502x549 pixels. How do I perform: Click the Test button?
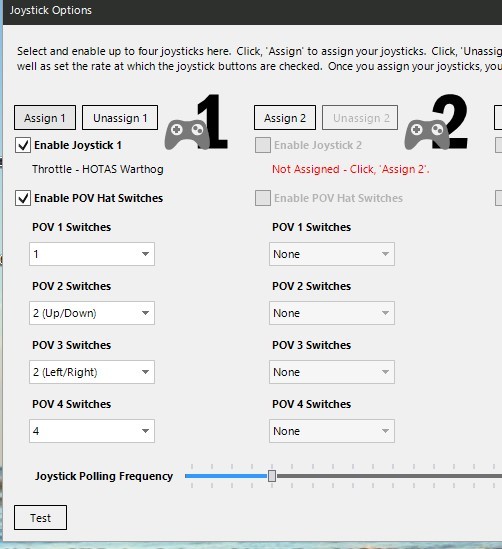pos(41,517)
